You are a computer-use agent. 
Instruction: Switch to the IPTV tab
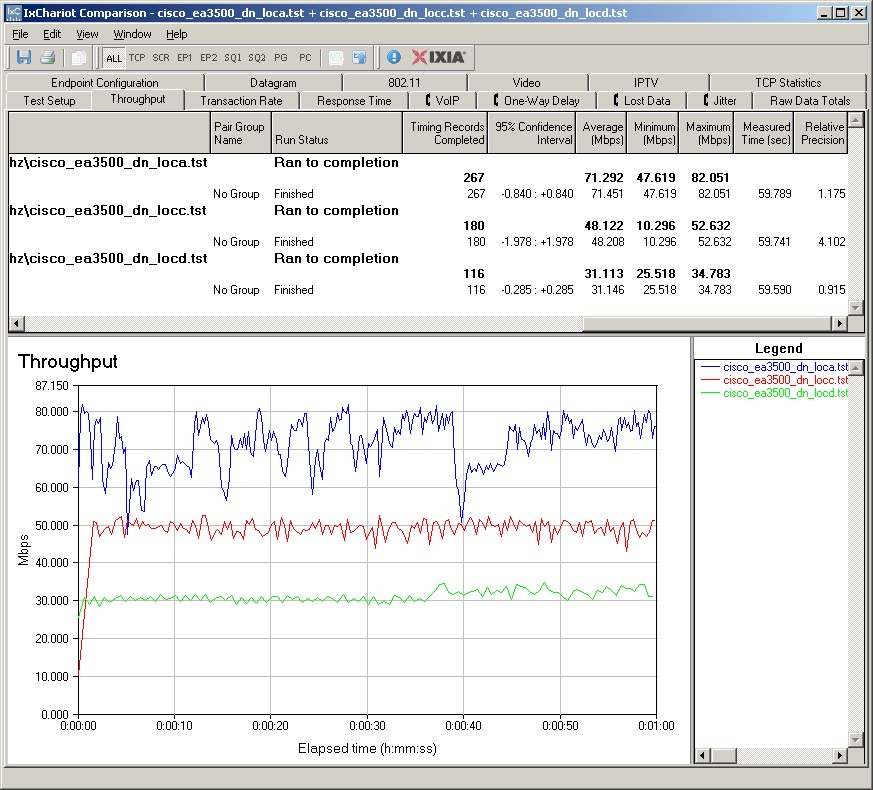coord(646,82)
